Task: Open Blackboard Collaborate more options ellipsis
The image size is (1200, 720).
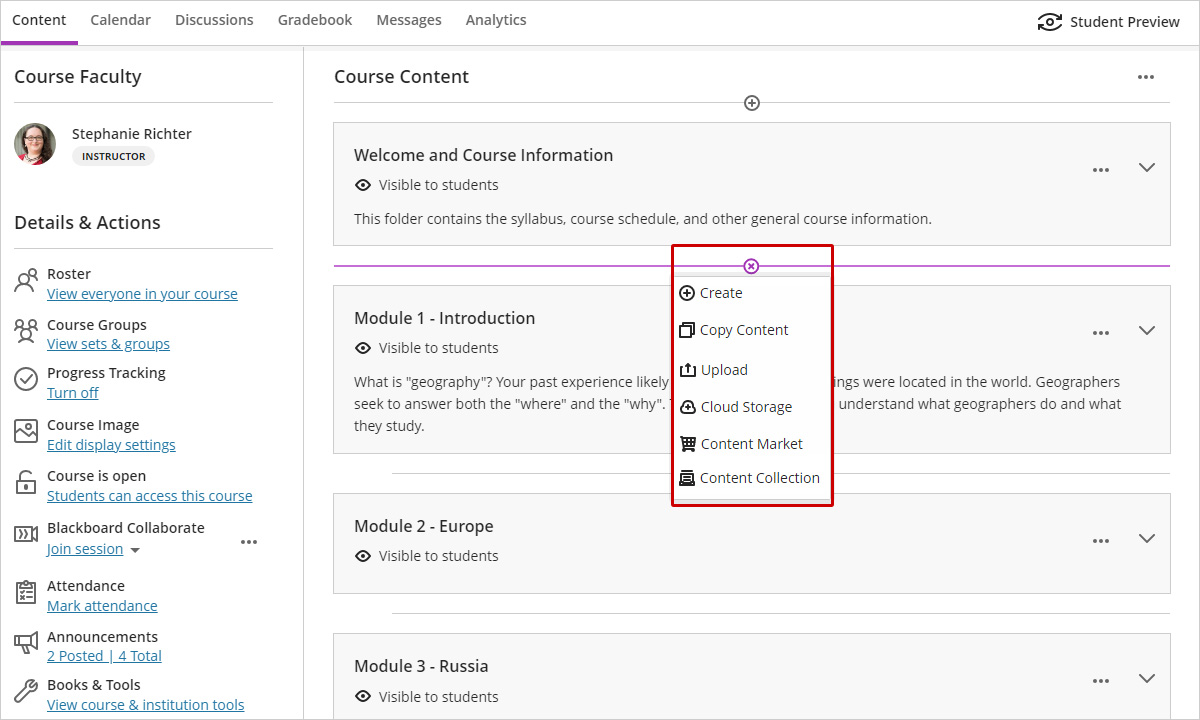Action: click(x=249, y=542)
